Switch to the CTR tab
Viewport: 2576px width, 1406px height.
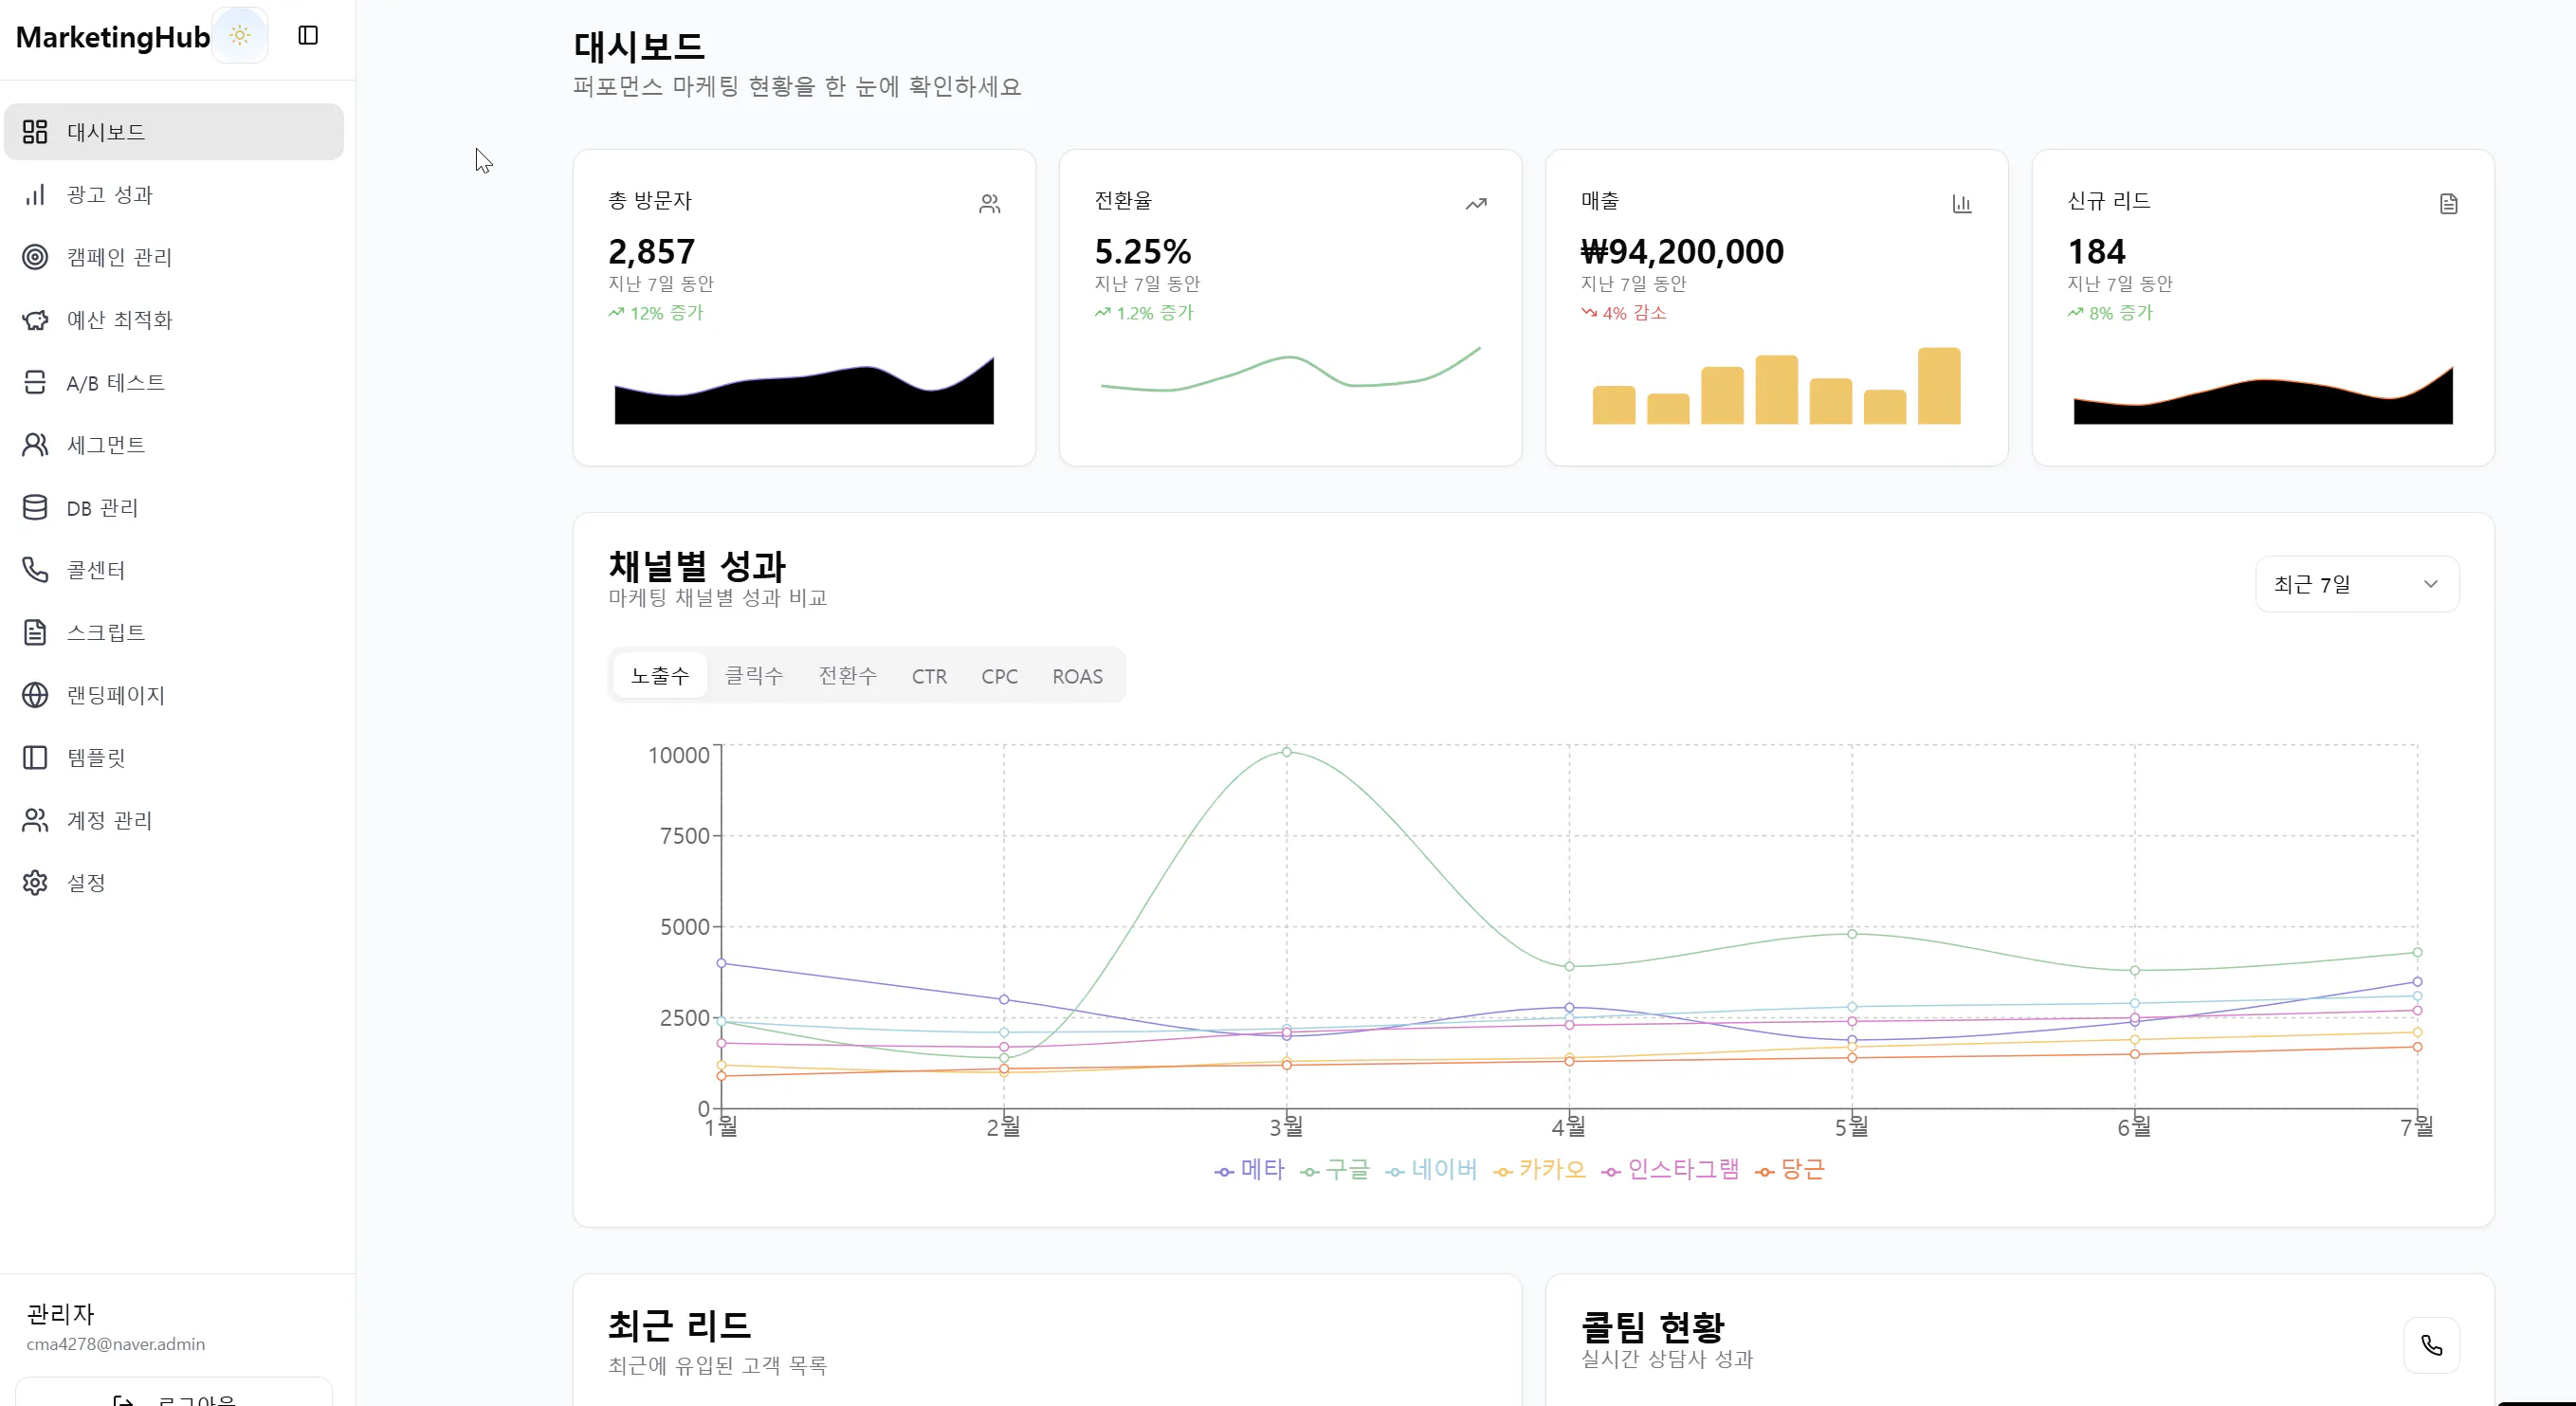(x=929, y=676)
